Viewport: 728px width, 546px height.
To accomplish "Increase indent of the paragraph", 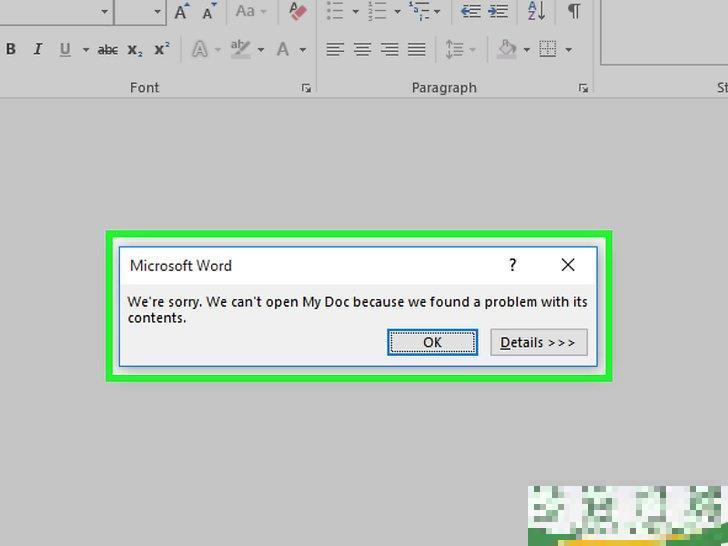I will pyautogui.click(x=497, y=12).
